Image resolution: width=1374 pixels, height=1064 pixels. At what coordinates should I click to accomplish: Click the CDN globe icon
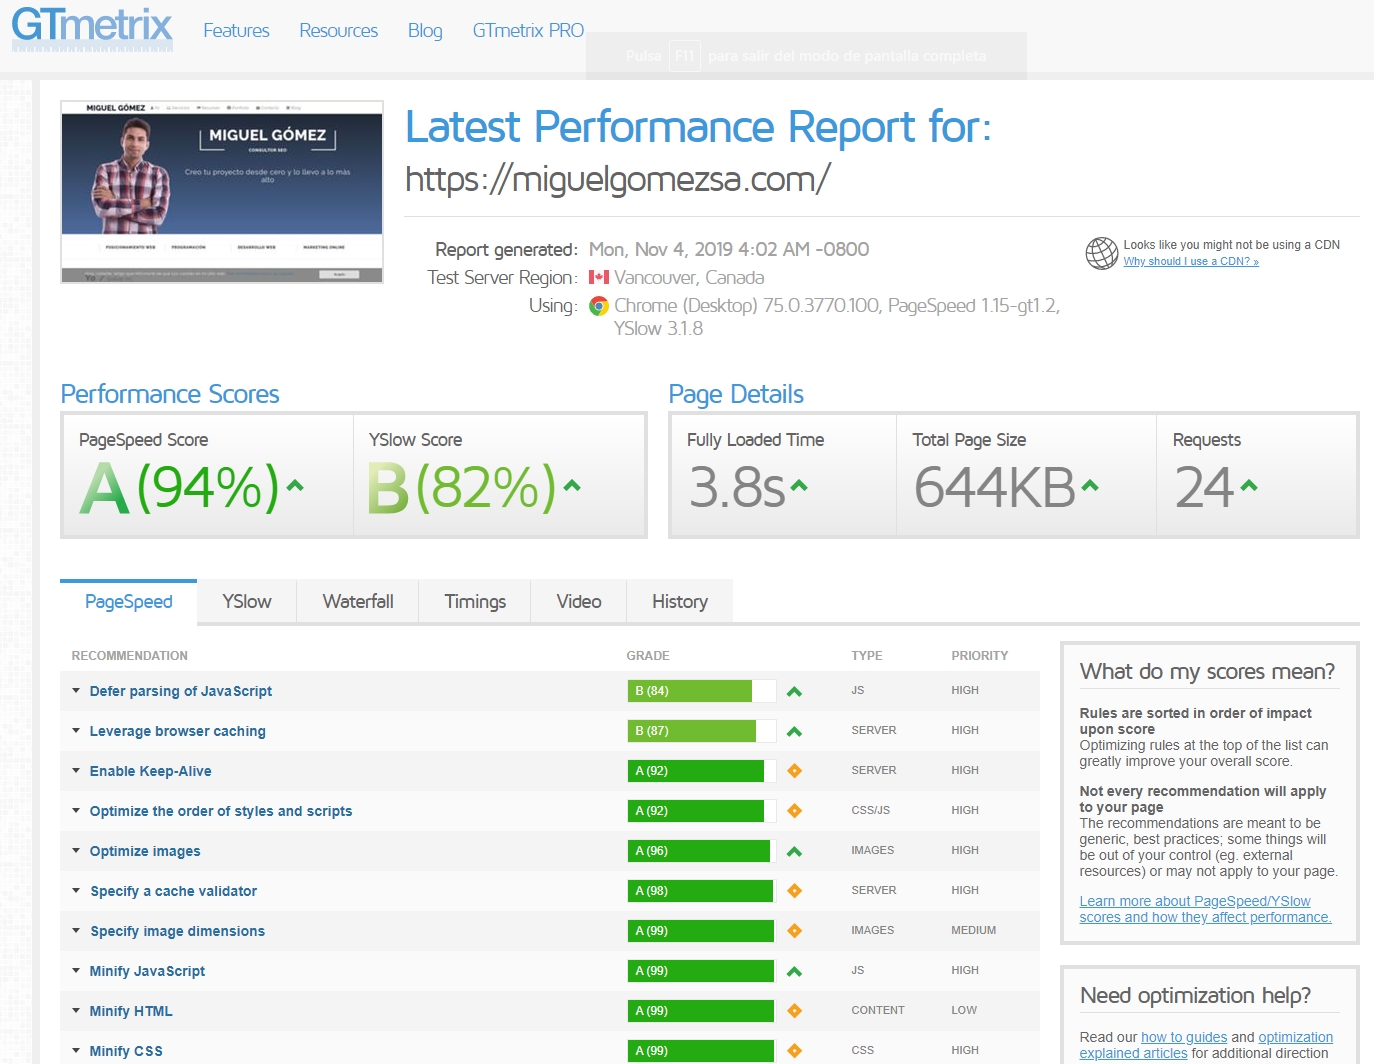[x=1101, y=253]
